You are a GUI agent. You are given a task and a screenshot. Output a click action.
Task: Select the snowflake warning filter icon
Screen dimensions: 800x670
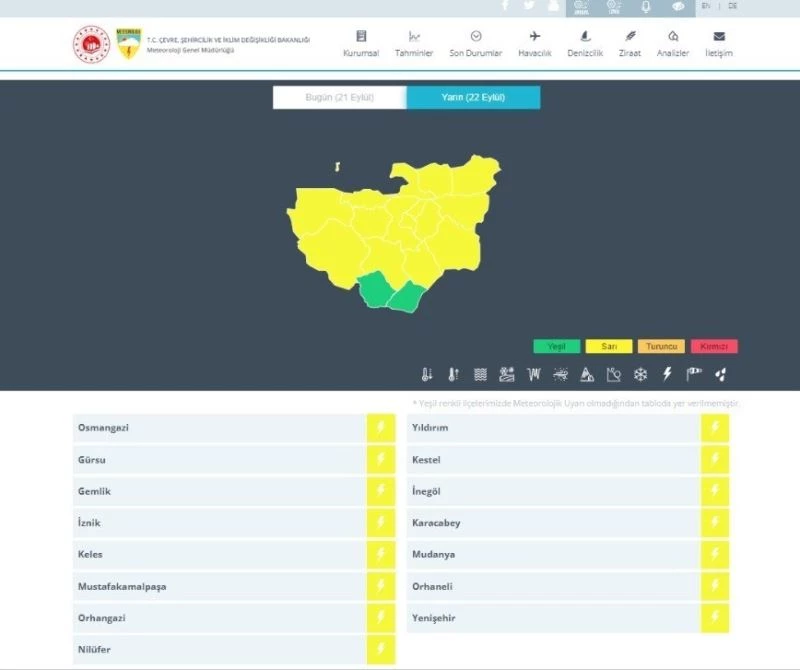[641, 375]
